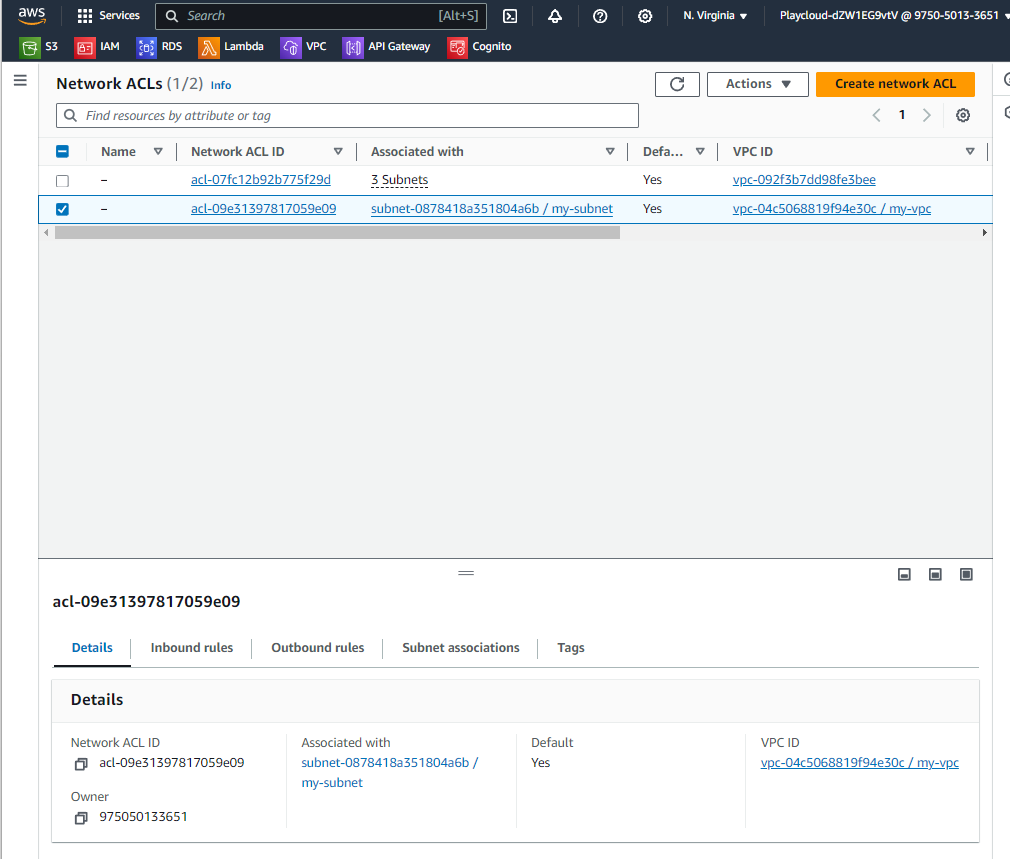
Task: Open acl-07fc12b92b775f29d link
Action: 261,180
